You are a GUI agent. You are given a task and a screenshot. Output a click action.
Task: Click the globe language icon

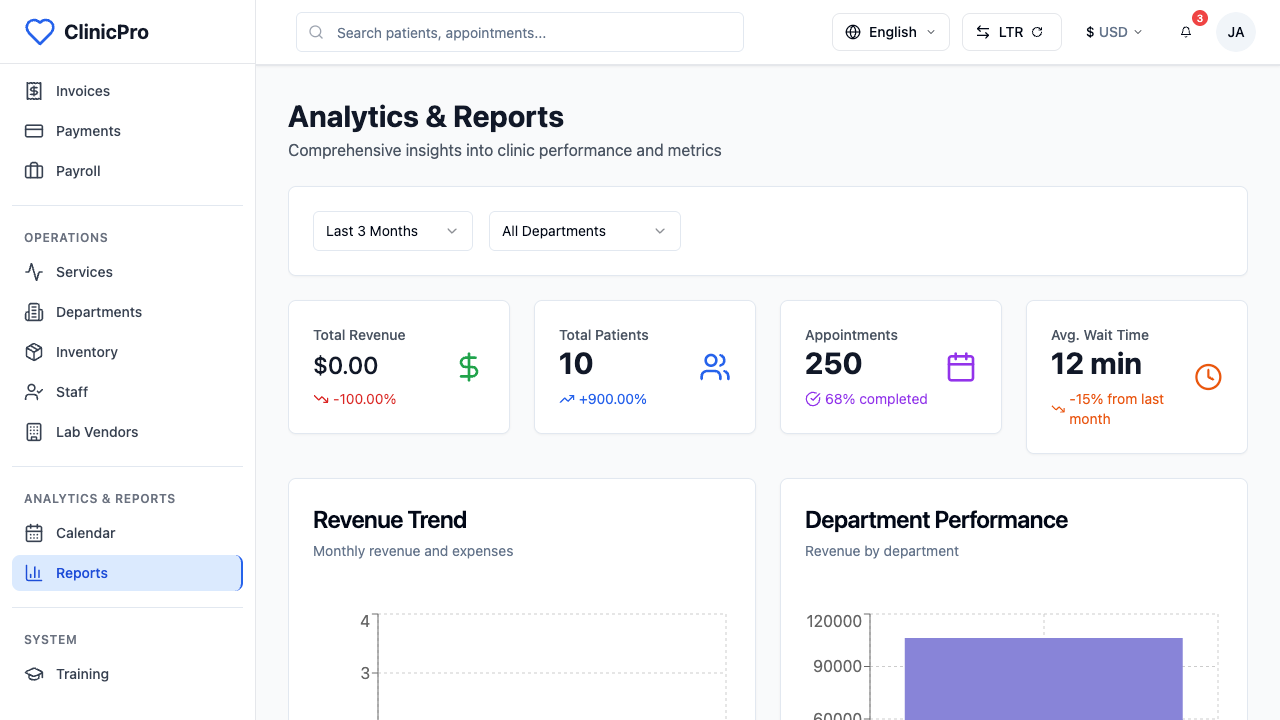pos(853,32)
